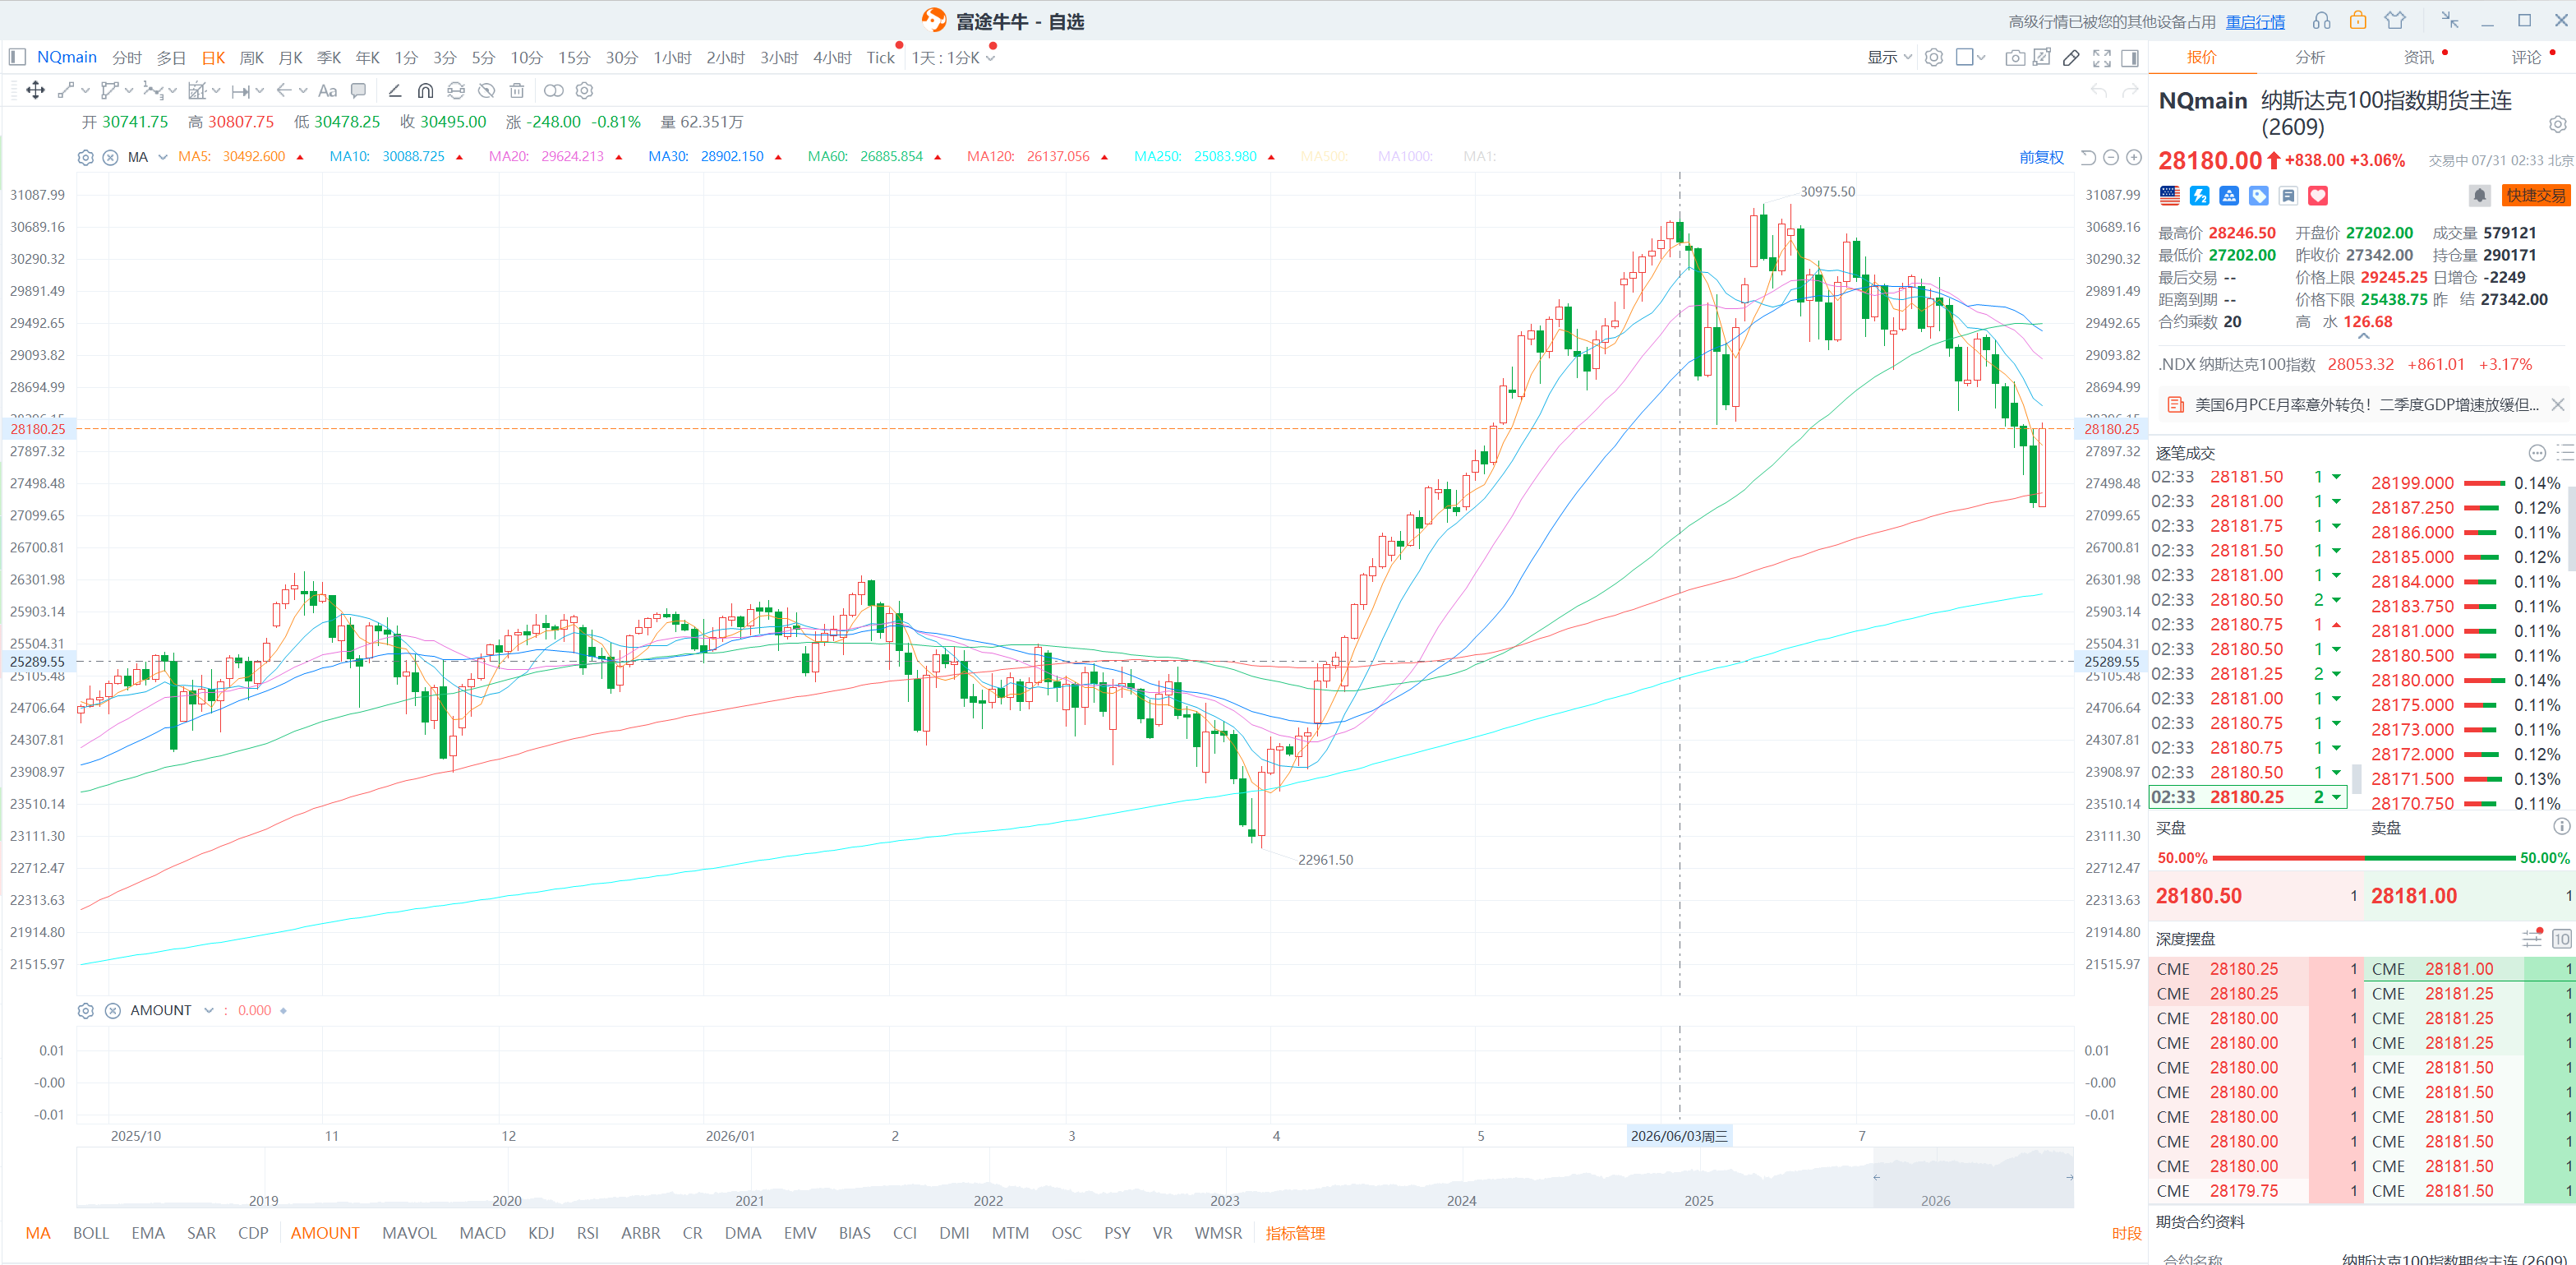Click the buy/sell 50% ratio bar
Viewport: 2576px width, 1265px height.
coord(2363,858)
